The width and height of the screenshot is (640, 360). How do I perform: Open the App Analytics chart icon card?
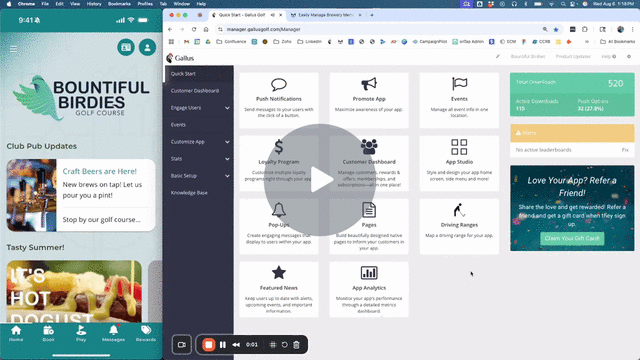tap(369, 289)
